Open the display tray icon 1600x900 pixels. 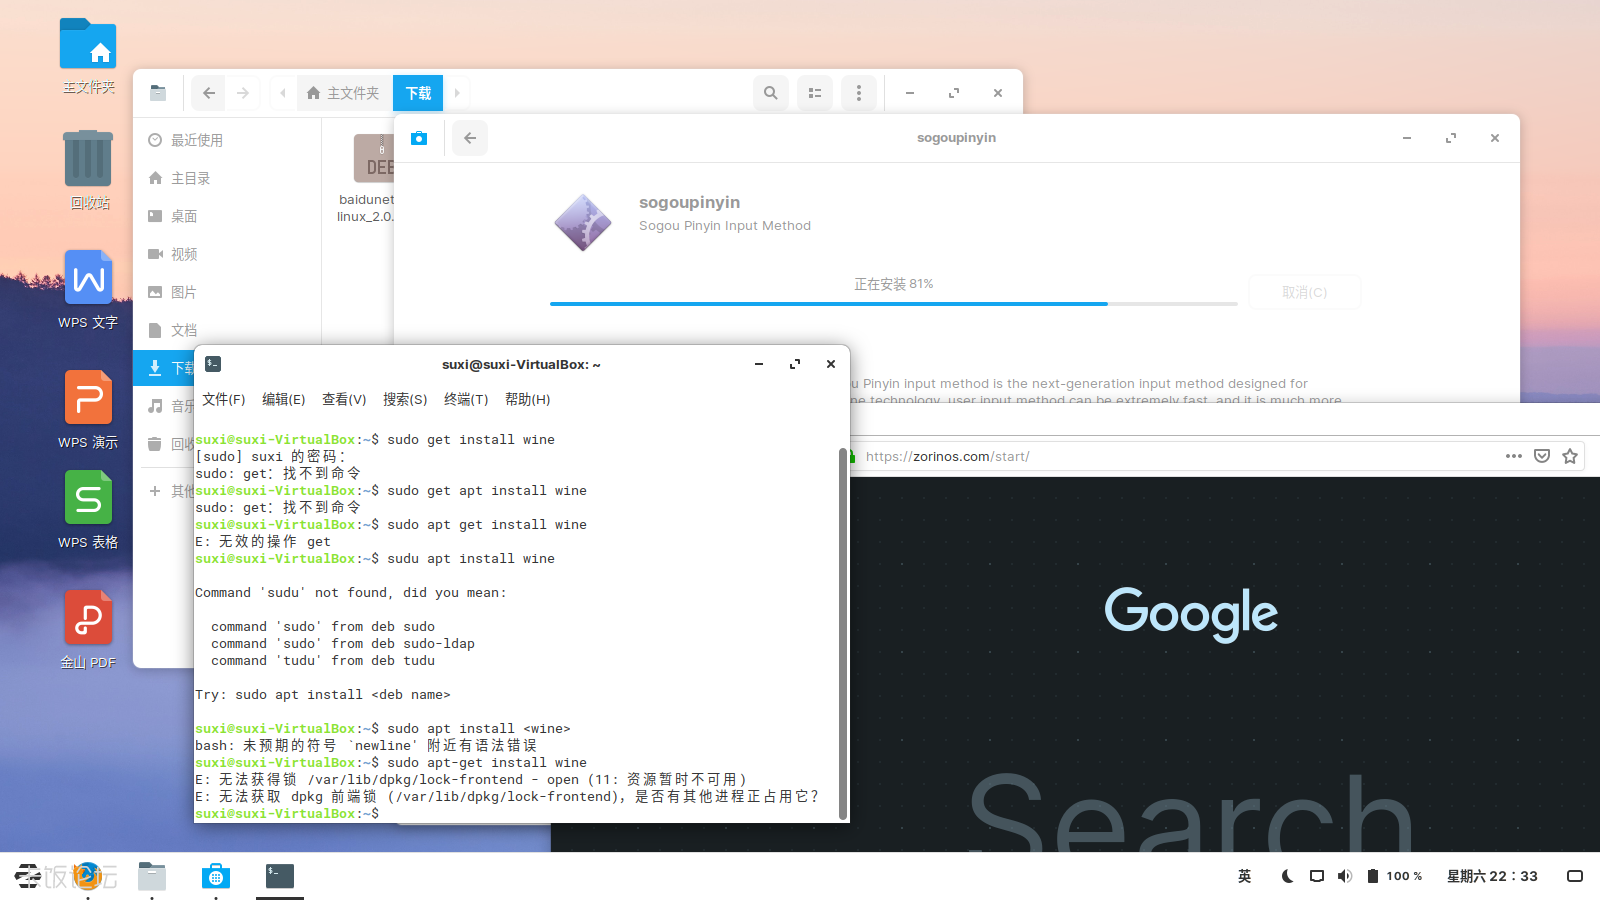coord(1317,876)
